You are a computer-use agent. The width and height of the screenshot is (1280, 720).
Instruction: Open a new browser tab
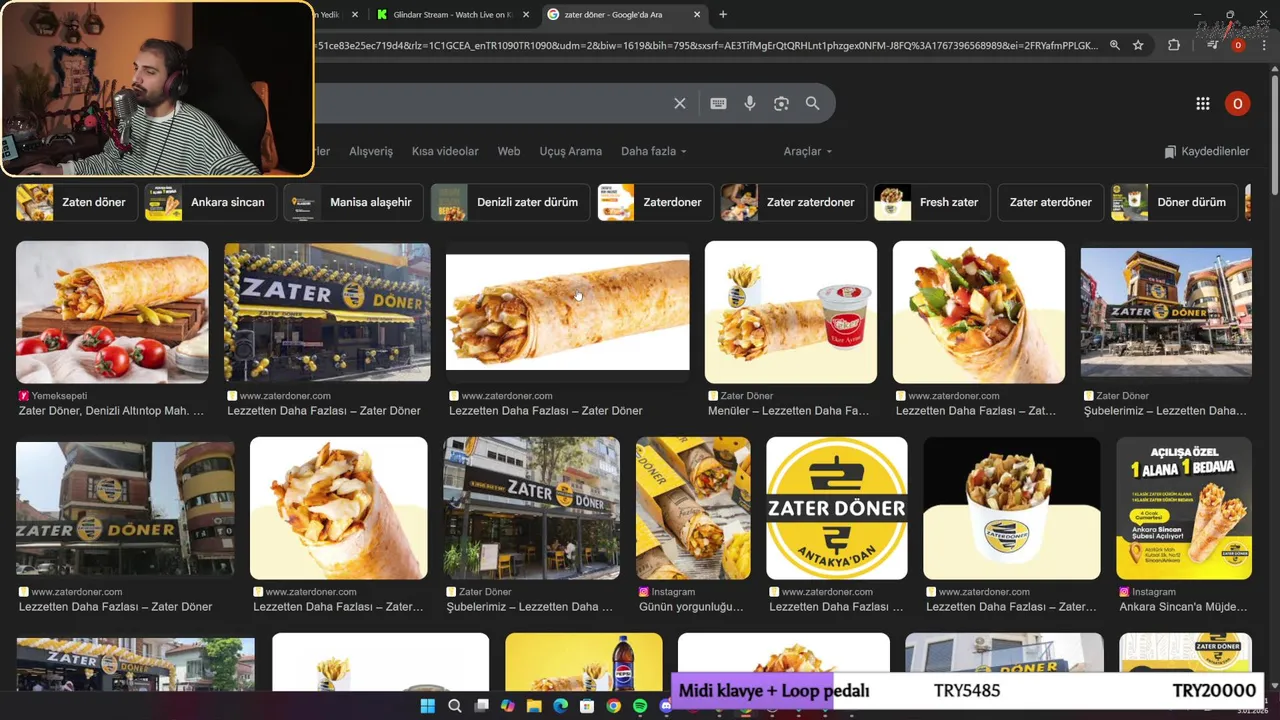pyautogui.click(x=723, y=14)
